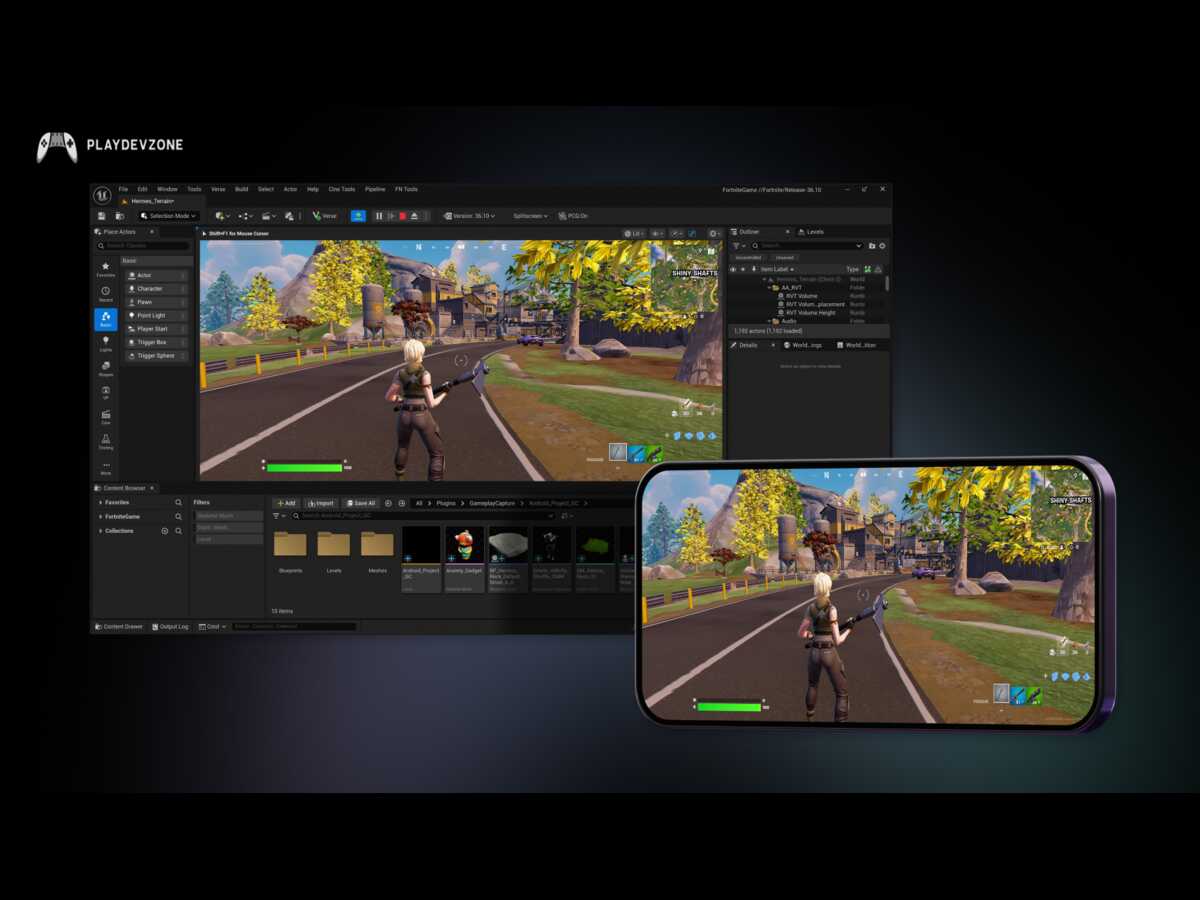This screenshot has height=900, width=1200.
Task: Open the Verse menu
Action: pyautogui.click(x=218, y=189)
